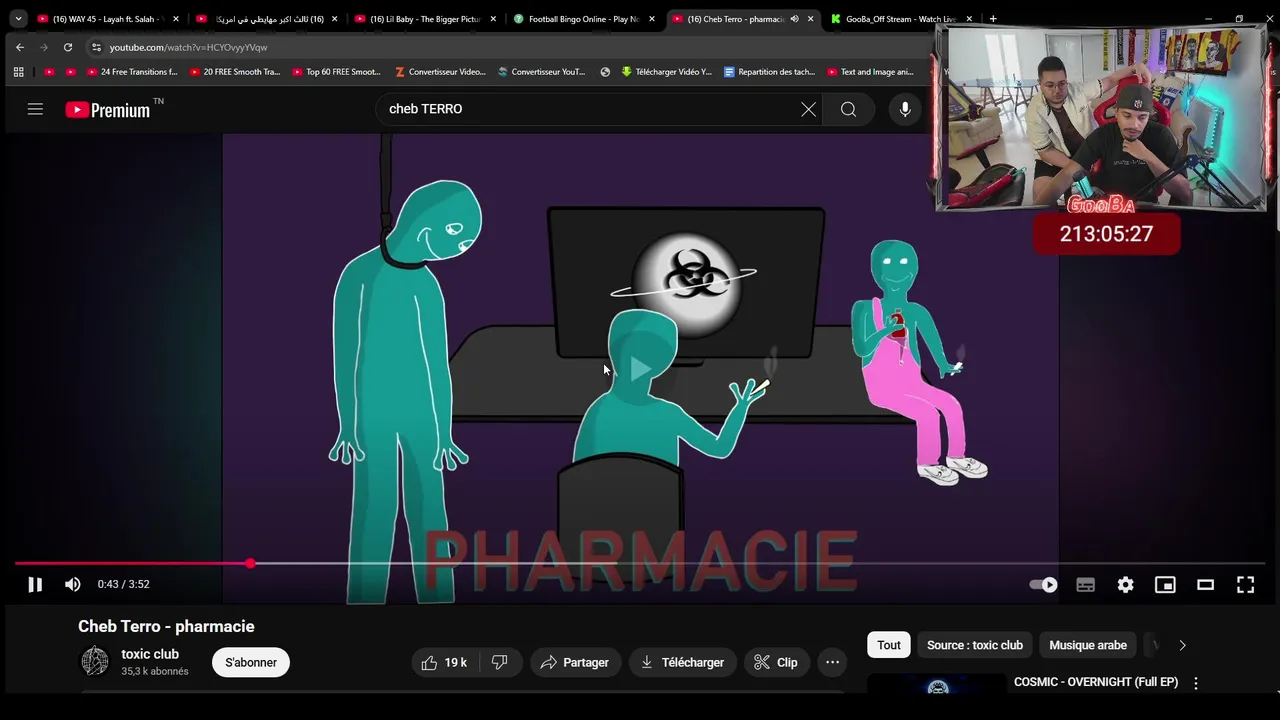Close the Football Bingo Online tab
The image size is (1280, 720).
click(652, 19)
